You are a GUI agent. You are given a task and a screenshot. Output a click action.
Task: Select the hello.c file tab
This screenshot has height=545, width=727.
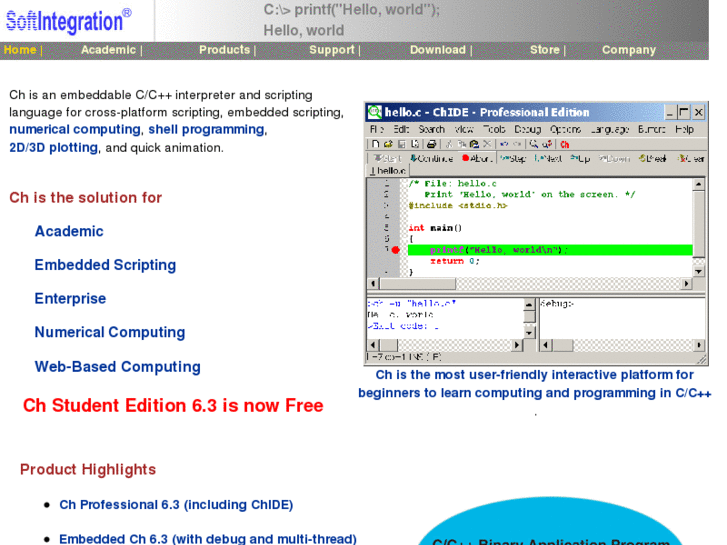[388, 171]
